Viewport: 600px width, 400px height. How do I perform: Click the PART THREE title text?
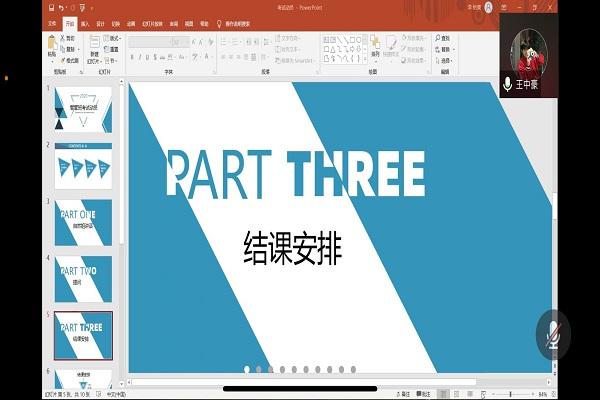coord(295,175)
